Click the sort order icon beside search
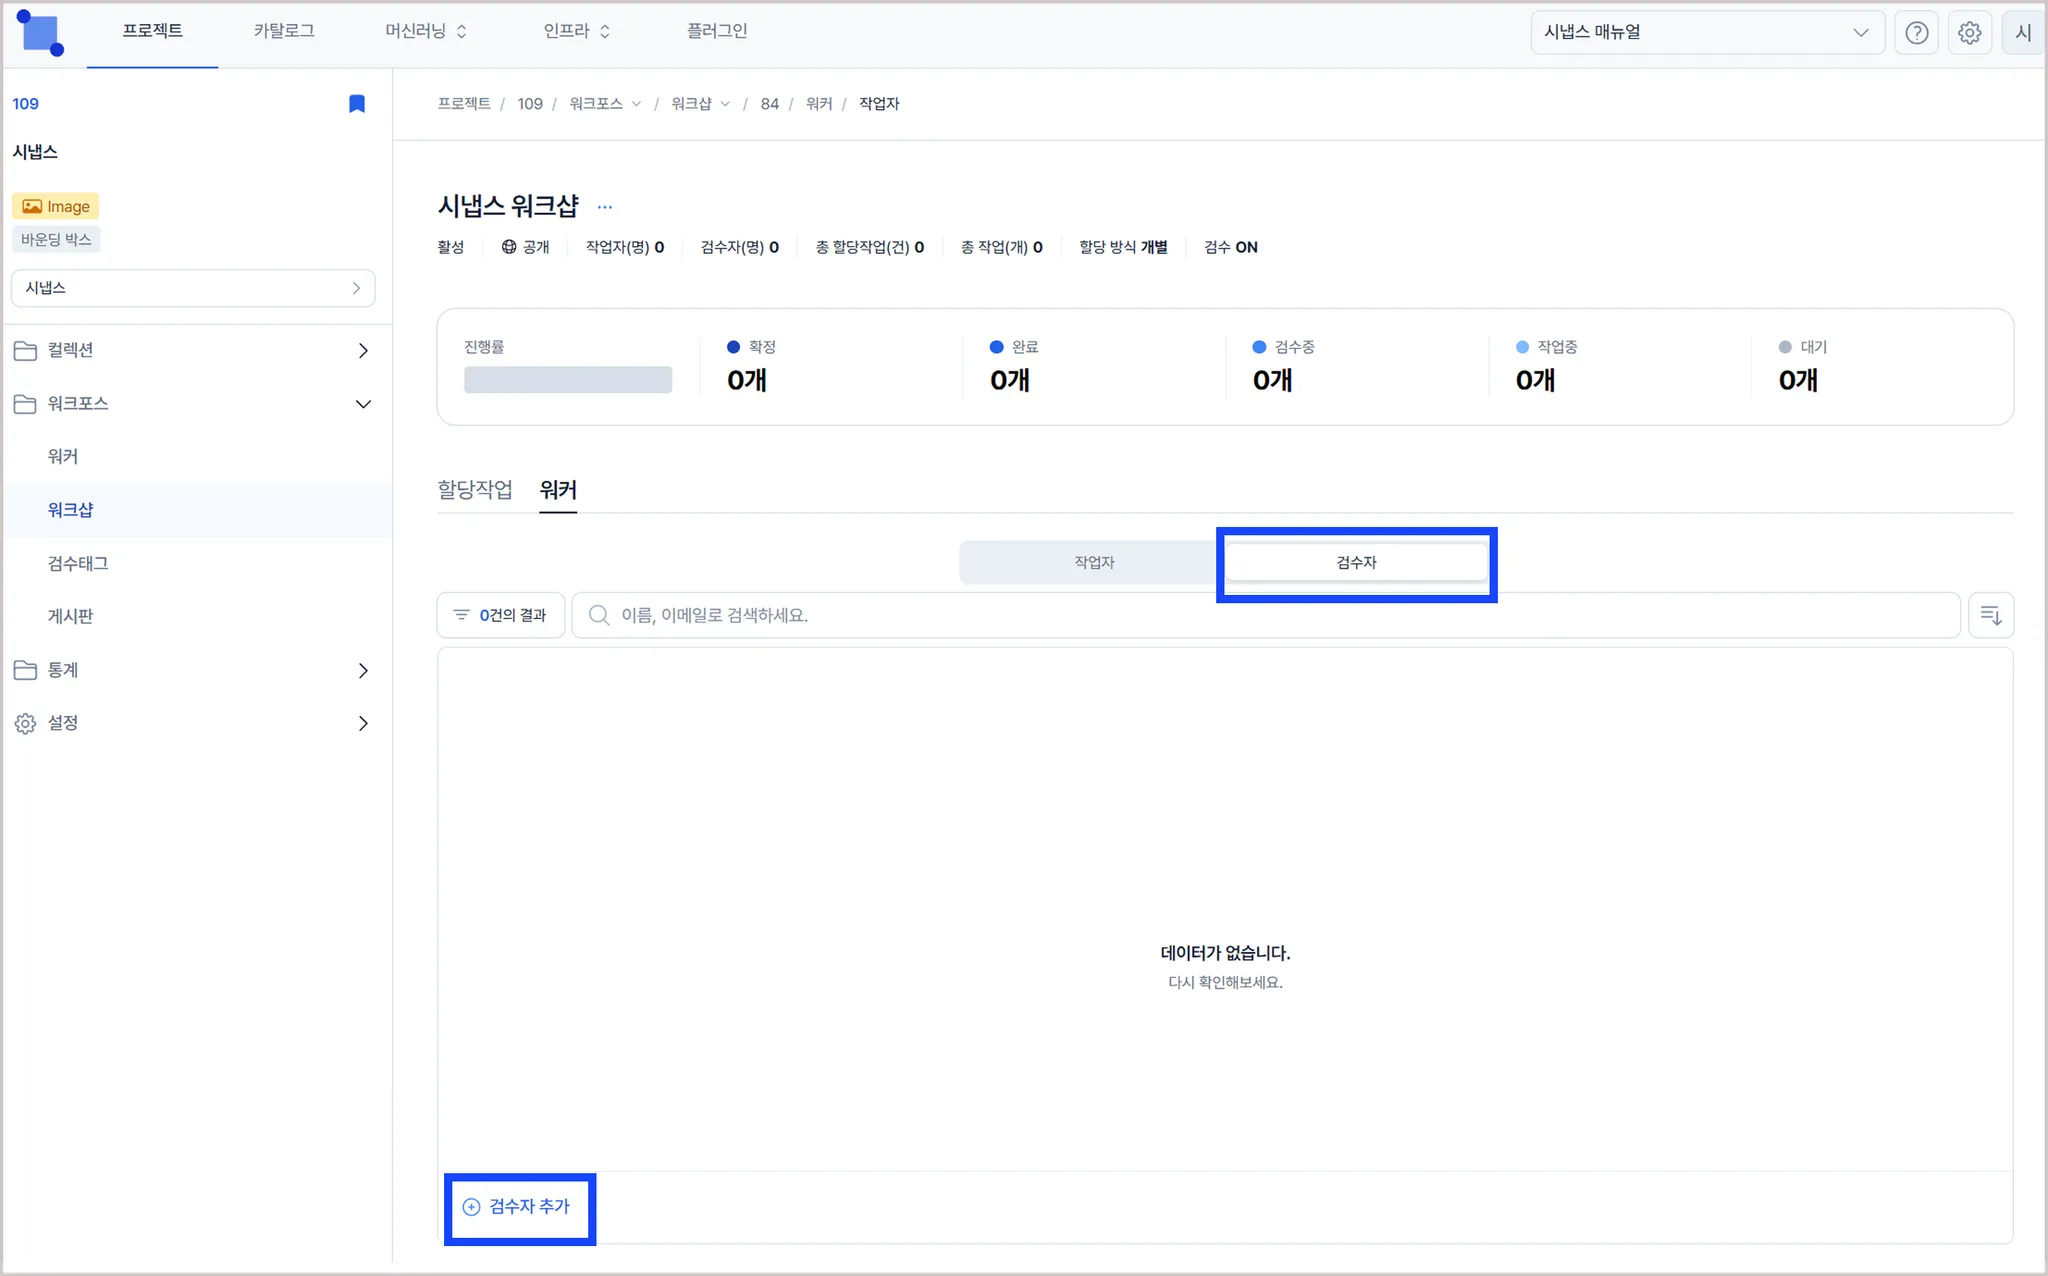The height and width of the screenshot is (1276, 2048). point(1990,615)
